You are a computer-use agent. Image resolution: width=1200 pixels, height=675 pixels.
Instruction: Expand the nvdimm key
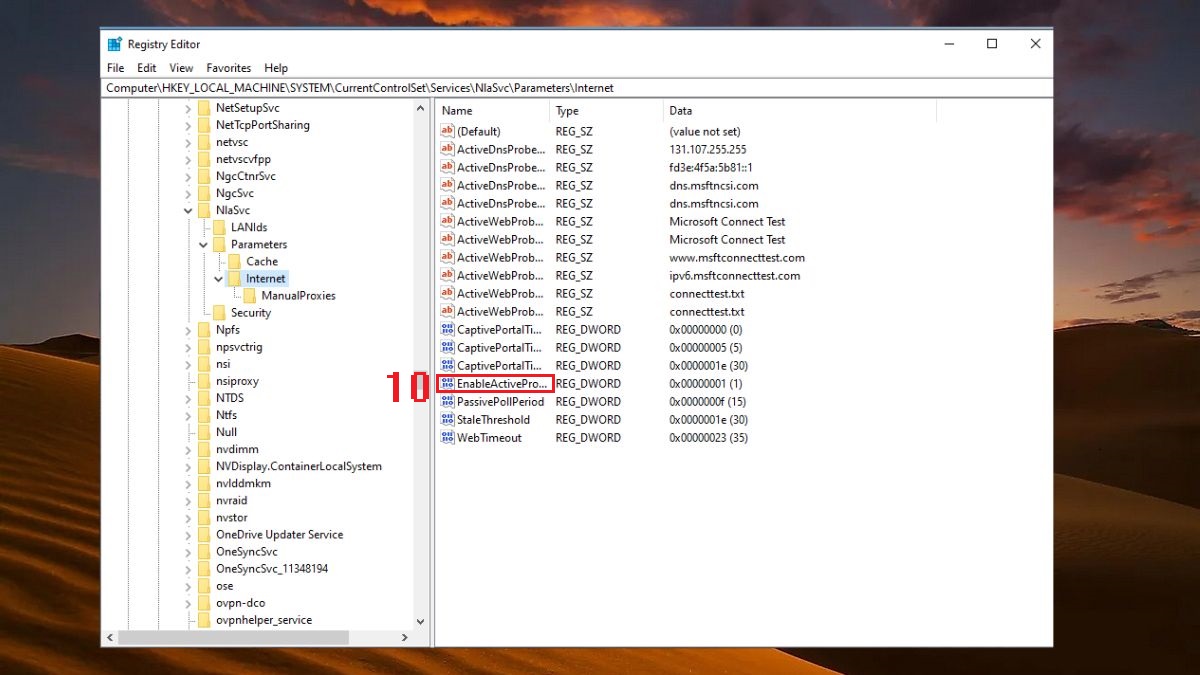tap(188, 449)
